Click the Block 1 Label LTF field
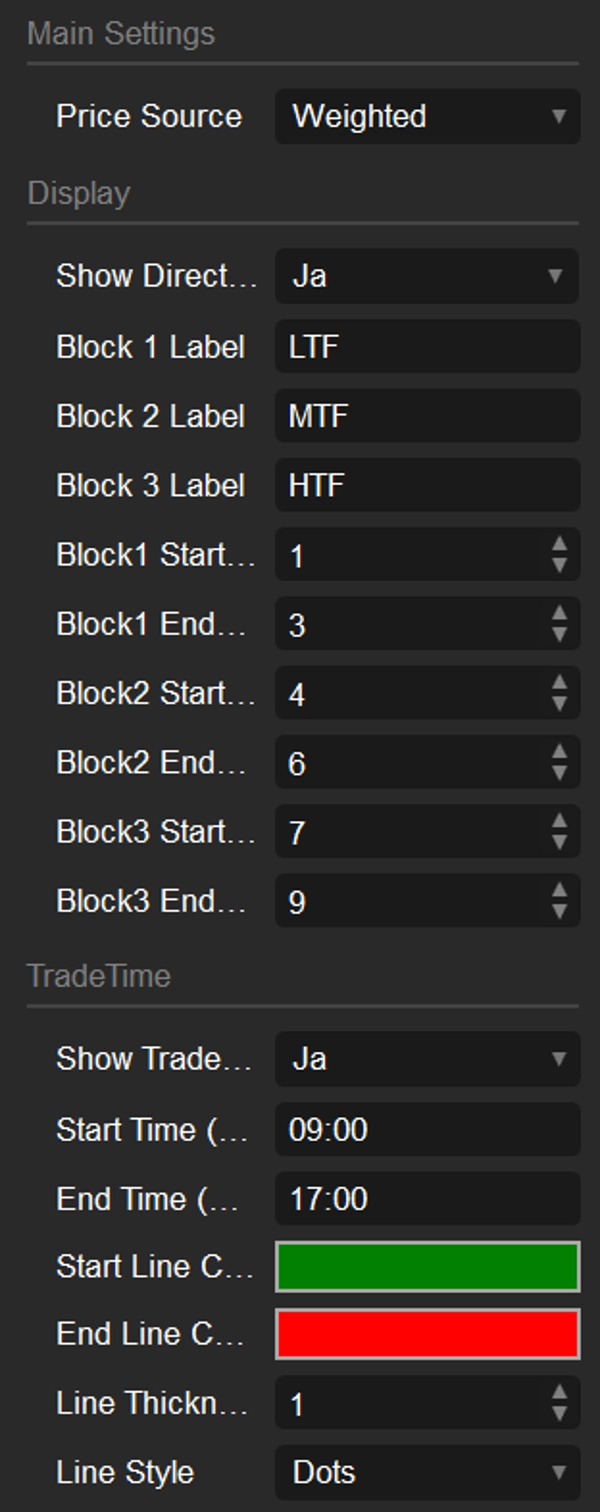600x1512 pixels. 427,347
